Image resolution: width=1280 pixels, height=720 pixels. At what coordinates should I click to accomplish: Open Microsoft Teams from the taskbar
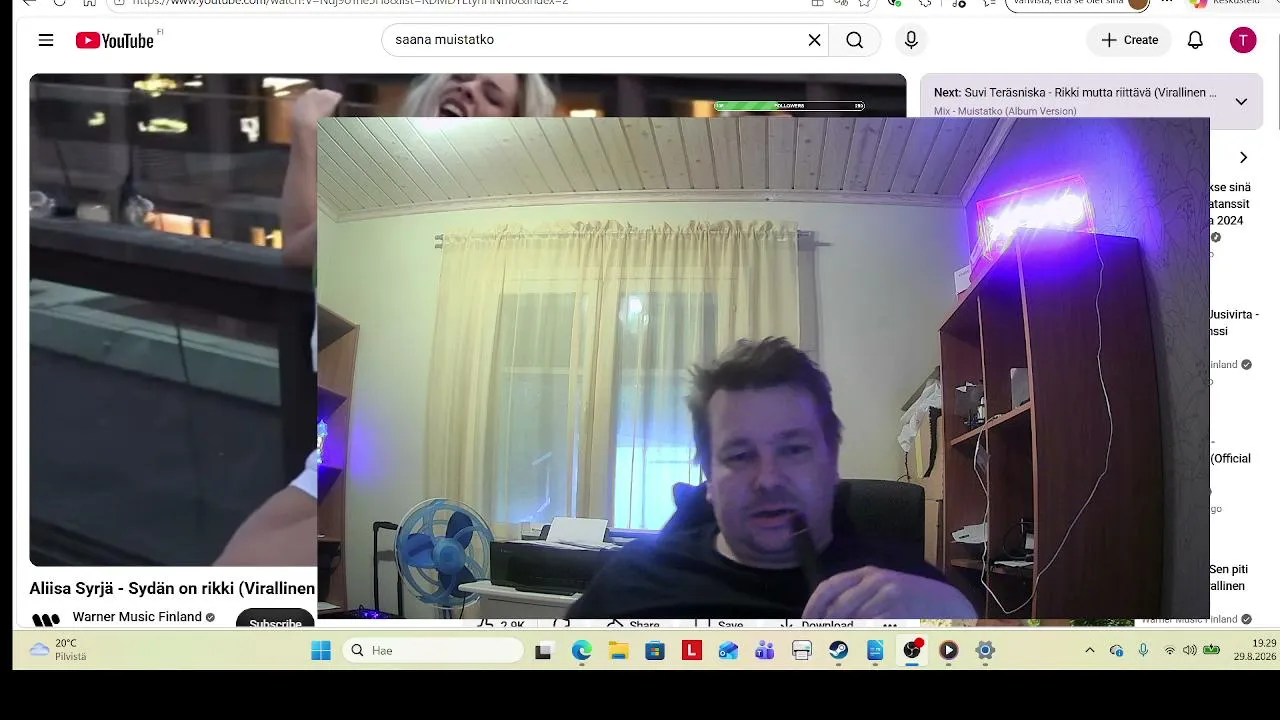(x=765, y=651)
